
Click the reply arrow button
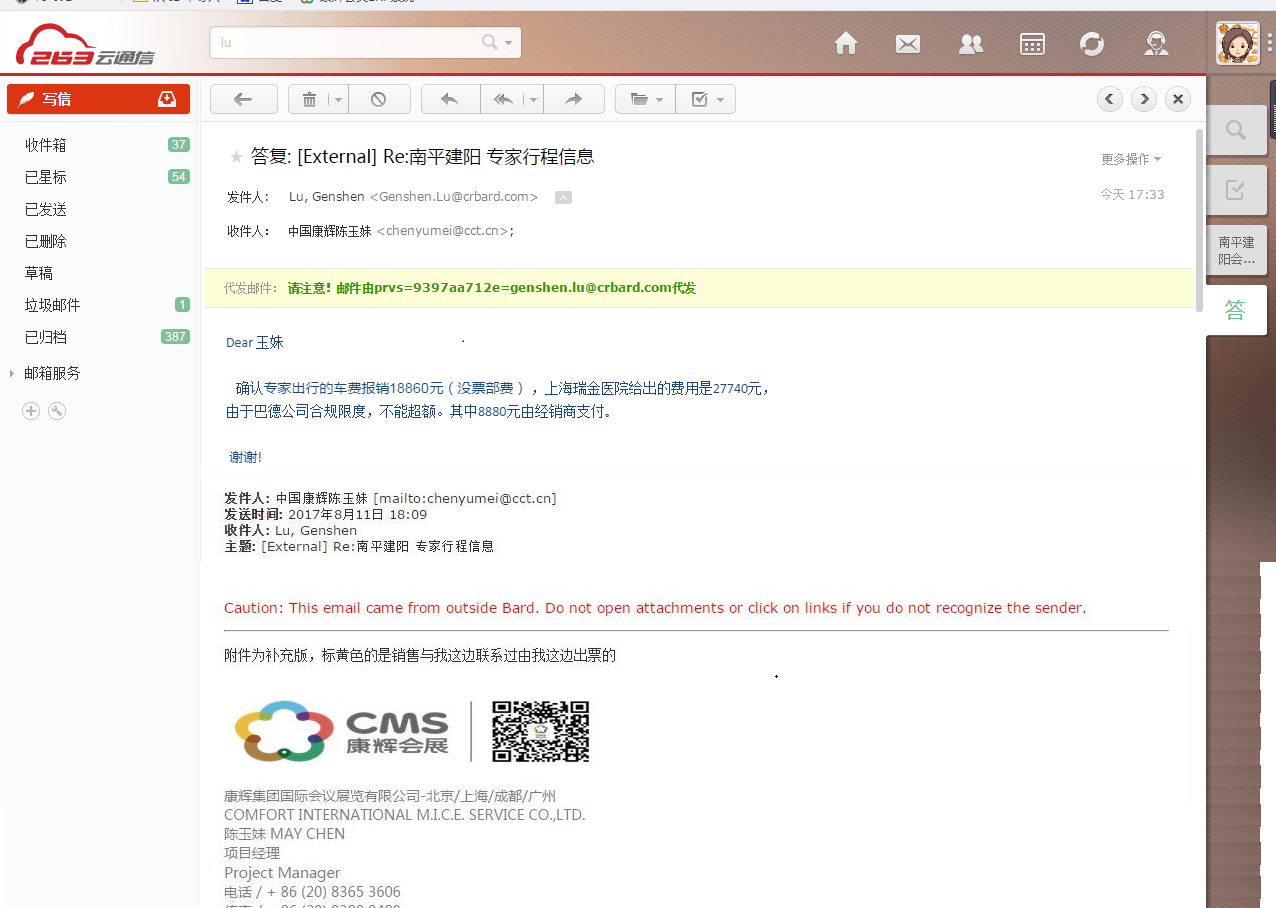[x=450, y=99]
